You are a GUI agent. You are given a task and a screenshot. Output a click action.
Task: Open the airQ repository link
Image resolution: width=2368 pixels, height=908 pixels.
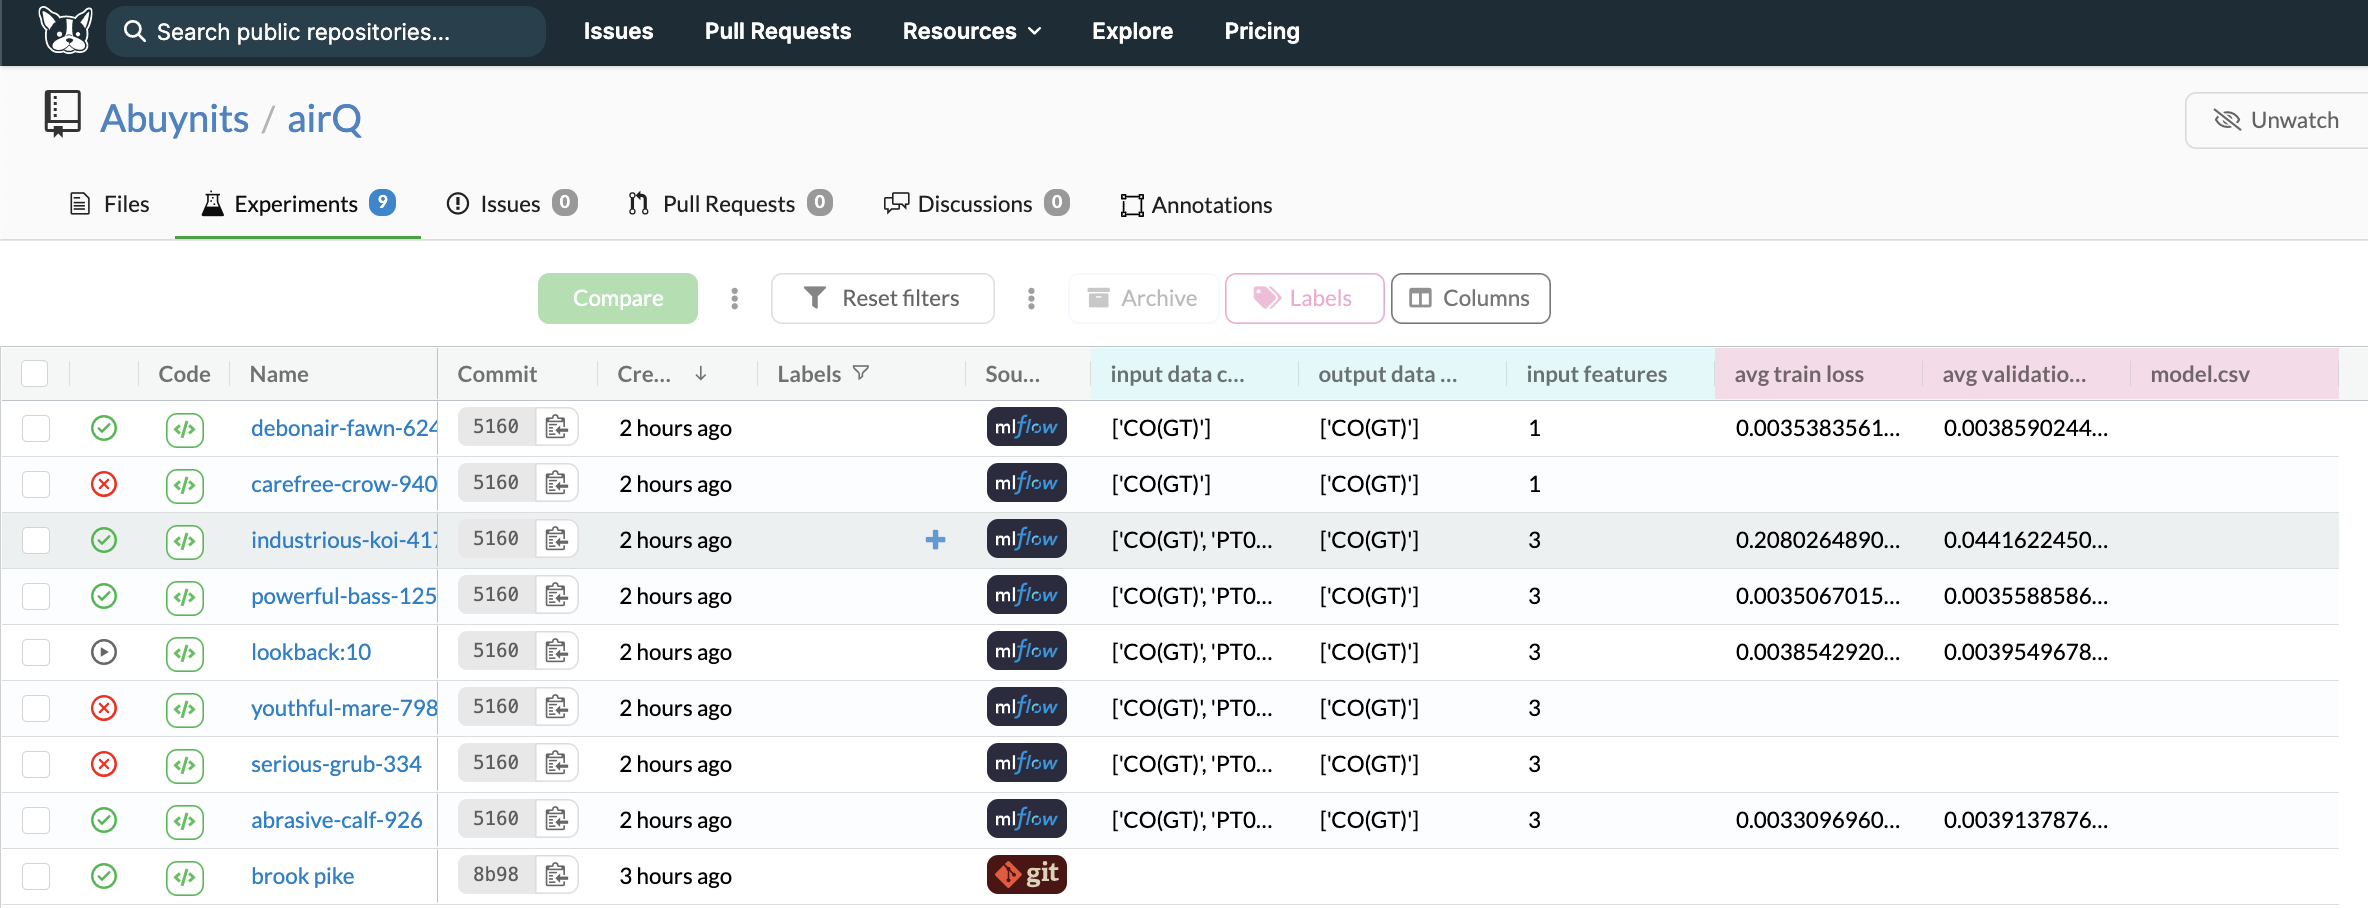click(x=324, y=119)
